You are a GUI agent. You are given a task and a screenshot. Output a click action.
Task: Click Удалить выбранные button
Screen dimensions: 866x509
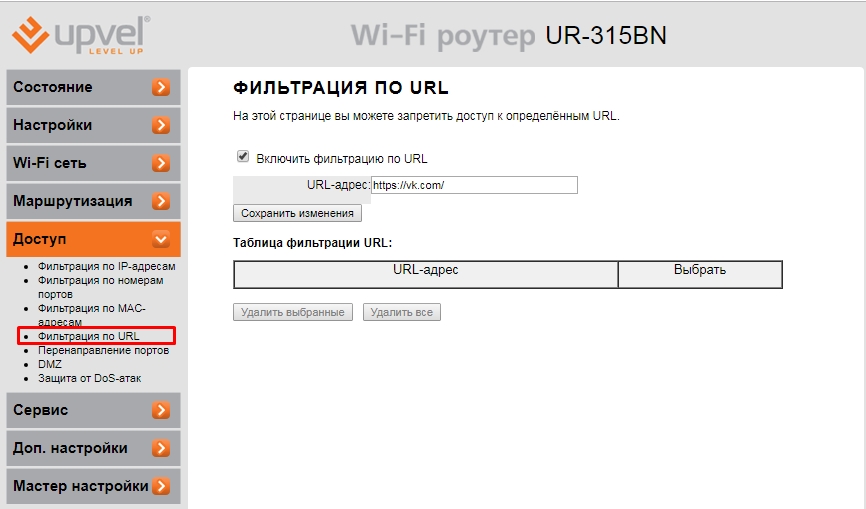point(293,312)
